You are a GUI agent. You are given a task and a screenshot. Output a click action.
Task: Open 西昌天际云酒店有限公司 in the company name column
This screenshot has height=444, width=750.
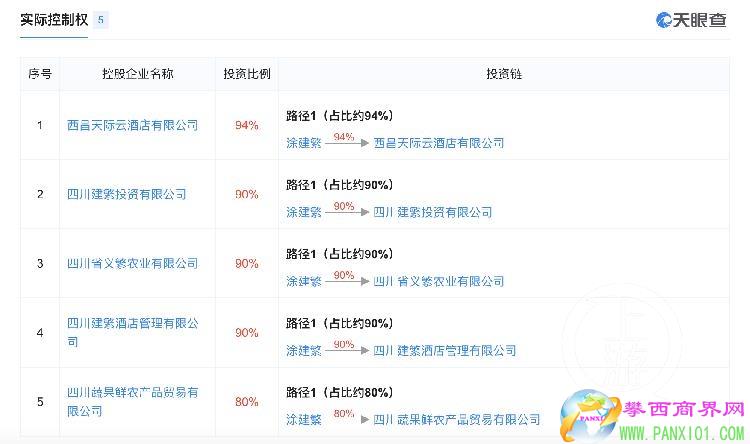pos(132,125)
